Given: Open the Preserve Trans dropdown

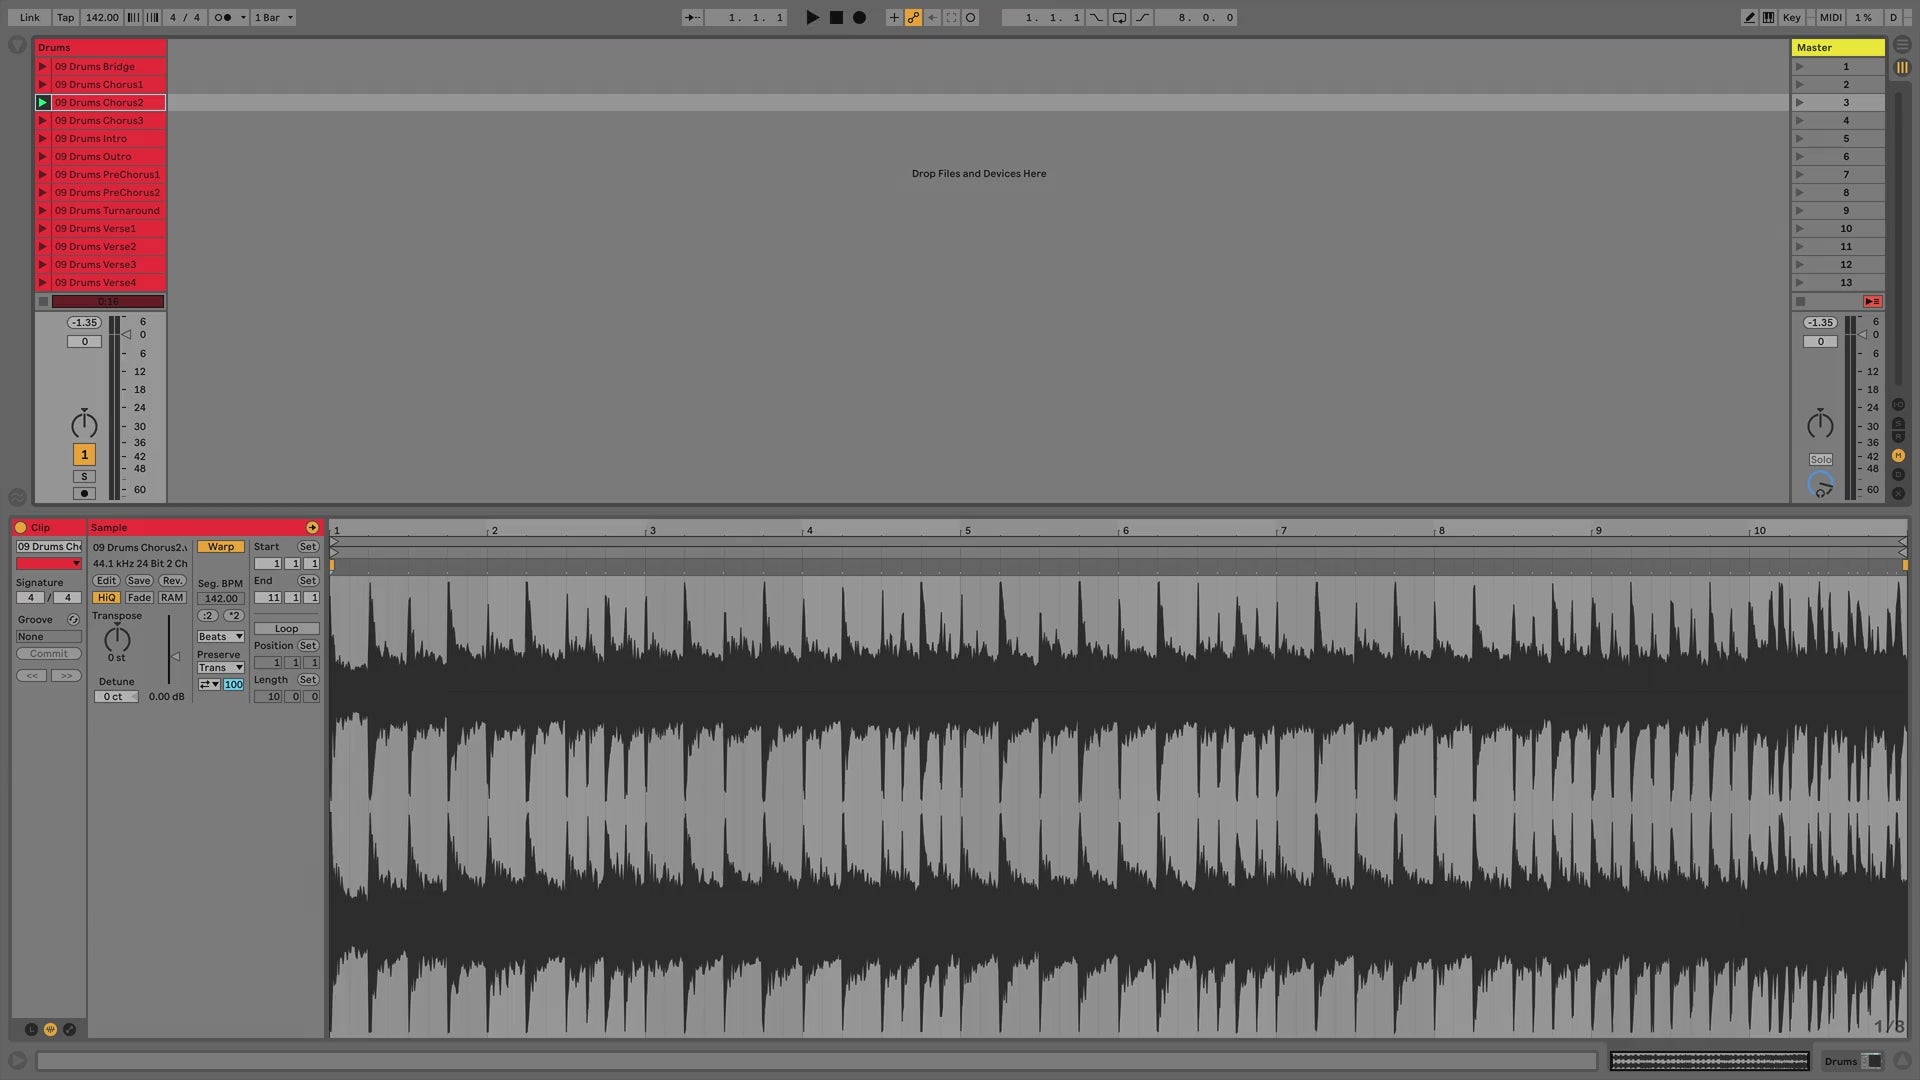Looking at the screenshot, I should (220, 668).
